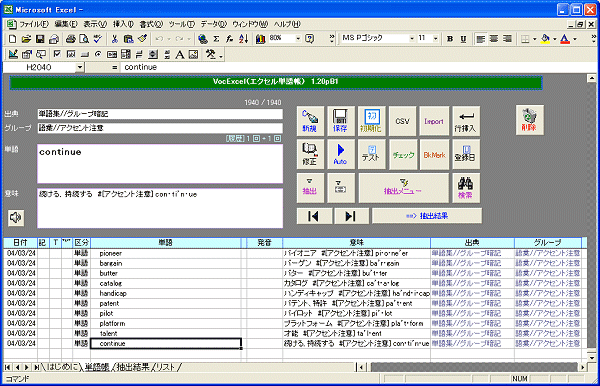Click the AutoSum sigma icon
Image resolution: width=600 pixels, height=386 pixels.
(216, 39)
